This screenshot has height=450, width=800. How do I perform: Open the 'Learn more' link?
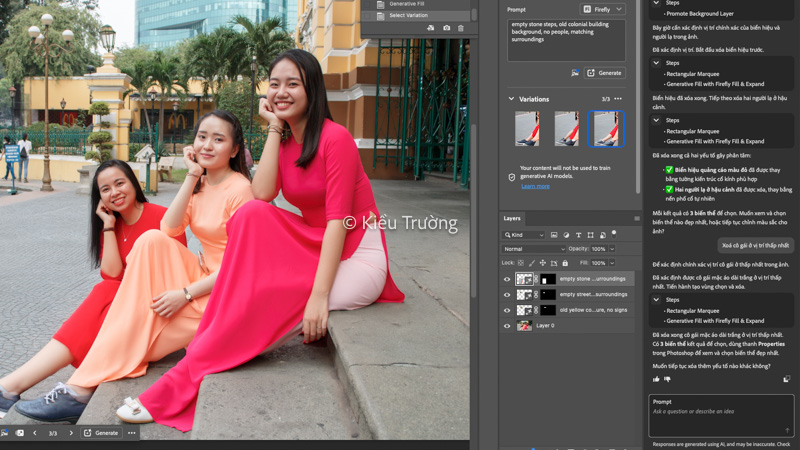[535, 186]
